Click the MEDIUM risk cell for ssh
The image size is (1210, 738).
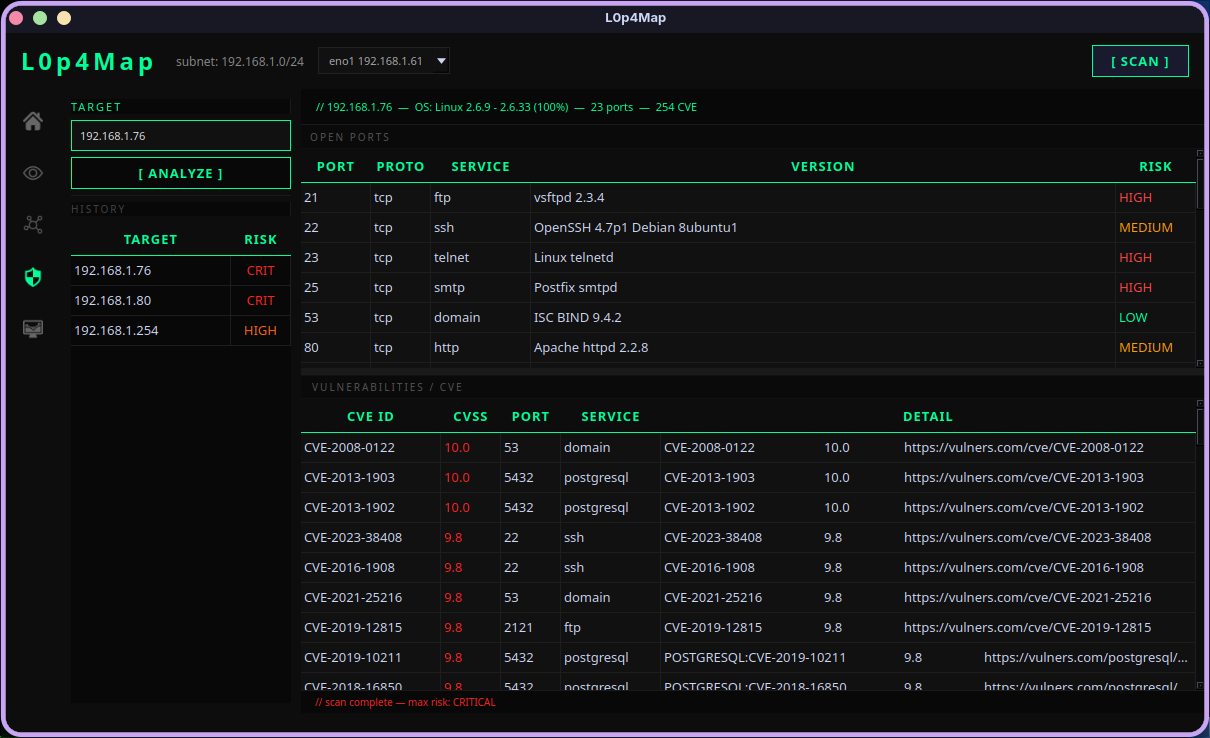pos(1155,228)
